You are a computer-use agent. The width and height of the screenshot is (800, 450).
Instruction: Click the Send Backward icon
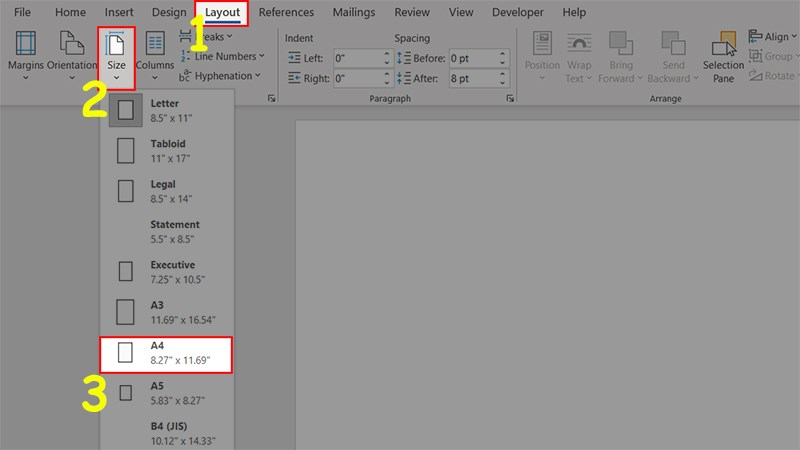tap(673, 43)
